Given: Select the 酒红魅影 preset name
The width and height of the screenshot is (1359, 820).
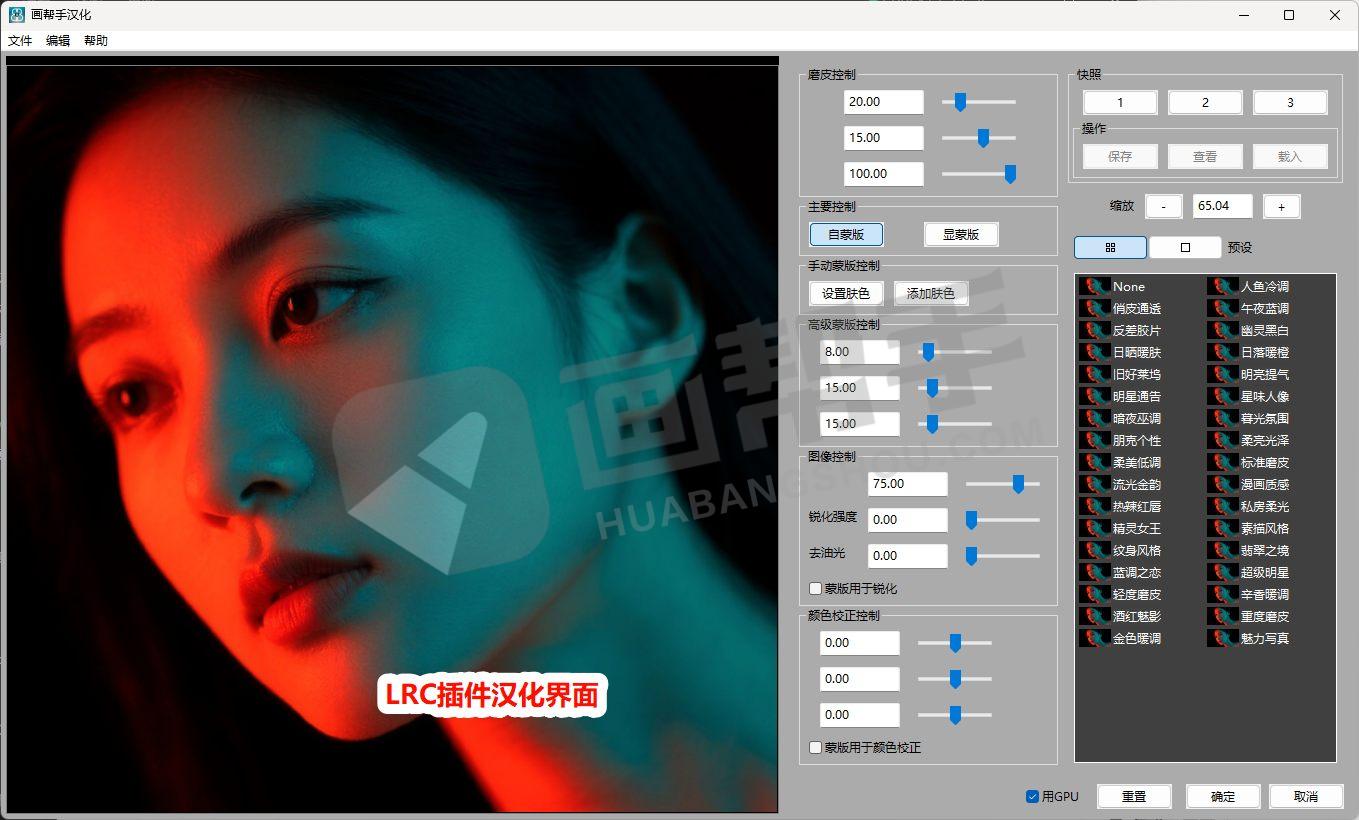Looking at the screenshot, I should [1137, 616].
